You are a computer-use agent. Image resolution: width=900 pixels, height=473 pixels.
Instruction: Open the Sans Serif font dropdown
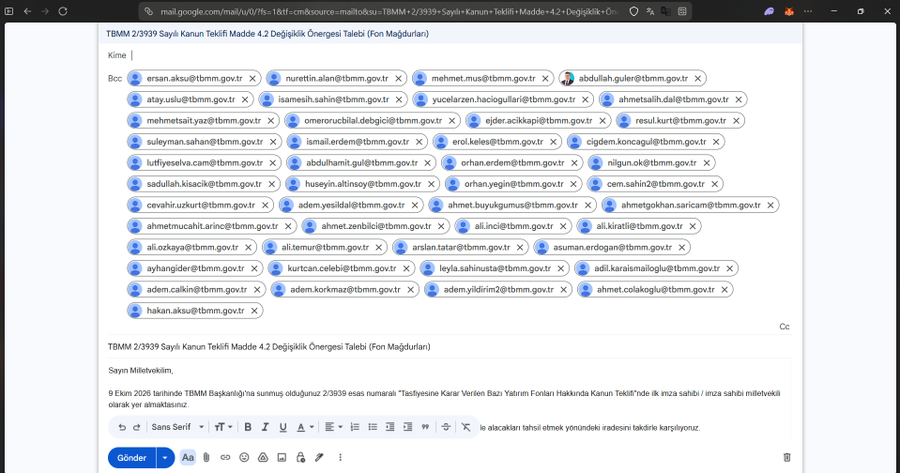pyautogui.click(x=177, y=427)
